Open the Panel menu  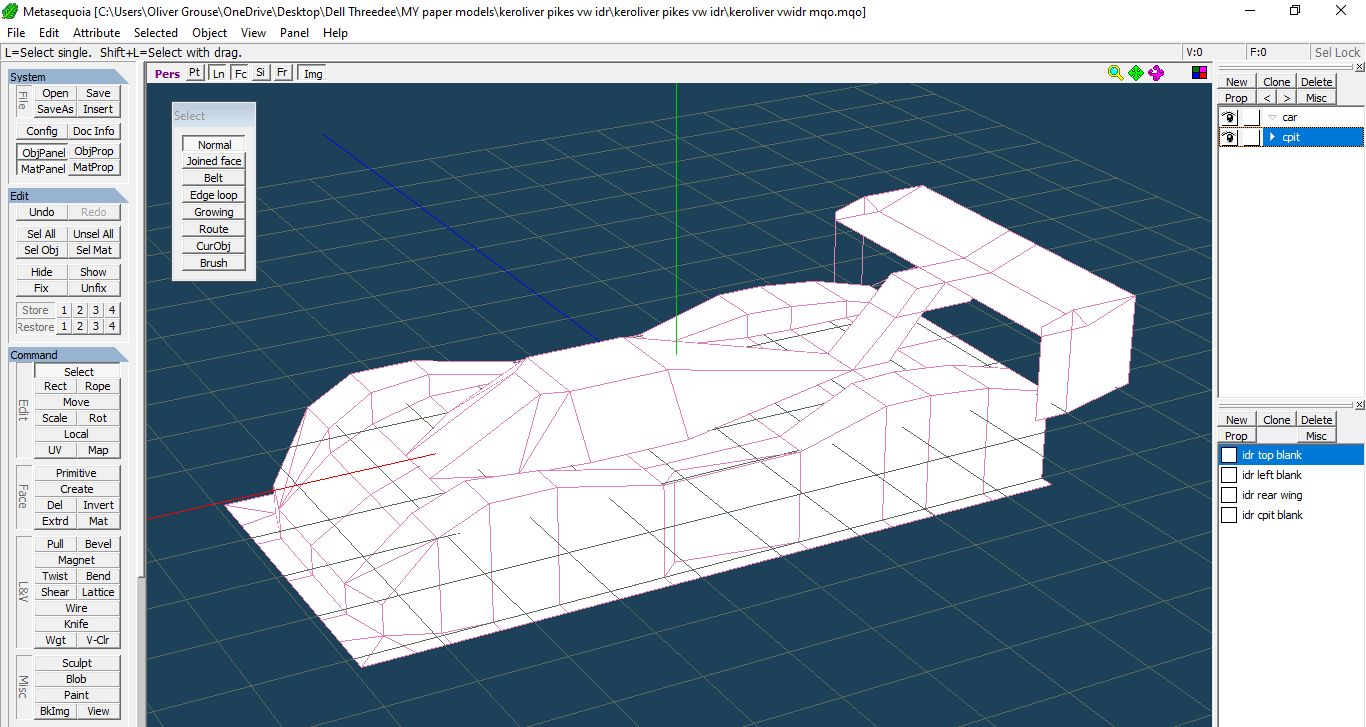click(x=294, y=33)
